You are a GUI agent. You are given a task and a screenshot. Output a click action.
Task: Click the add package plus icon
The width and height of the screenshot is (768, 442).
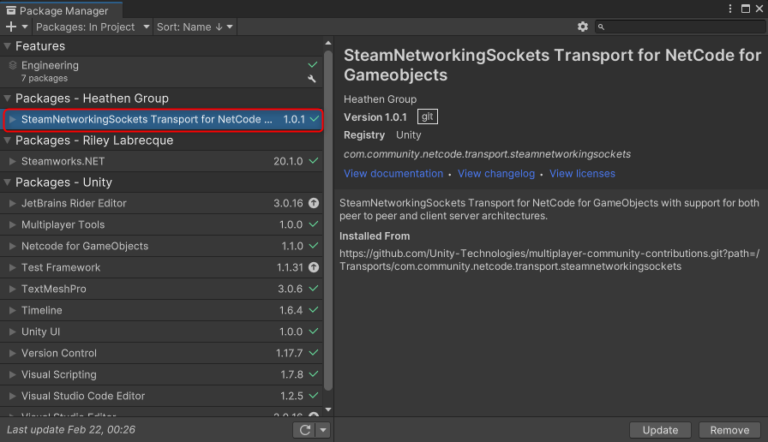(x=11, y=27)
